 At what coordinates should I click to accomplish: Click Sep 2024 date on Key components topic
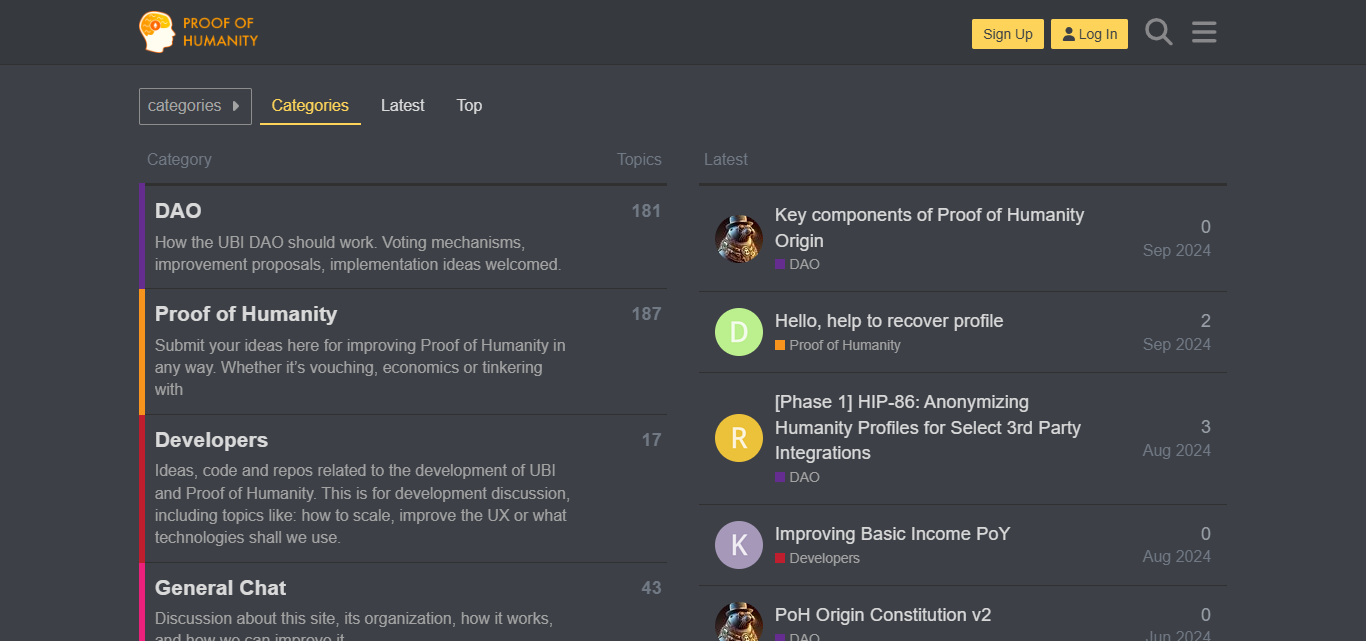pos(1177,250)
